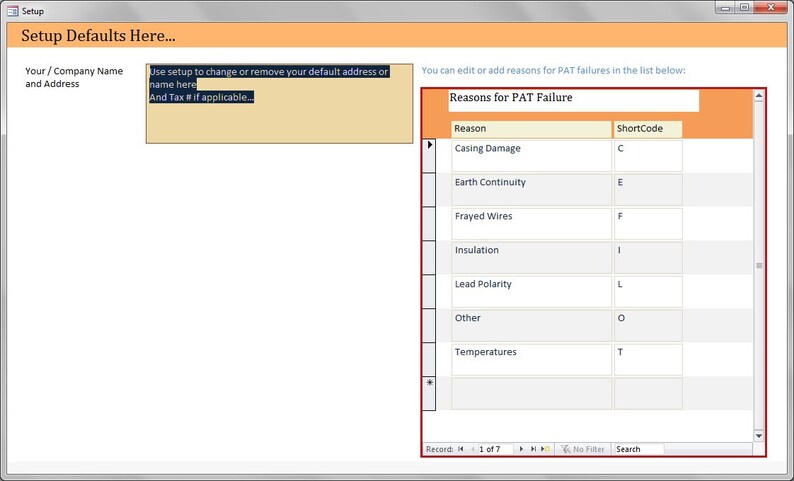Click the Temperatures reason field

[x=531, y=359]
